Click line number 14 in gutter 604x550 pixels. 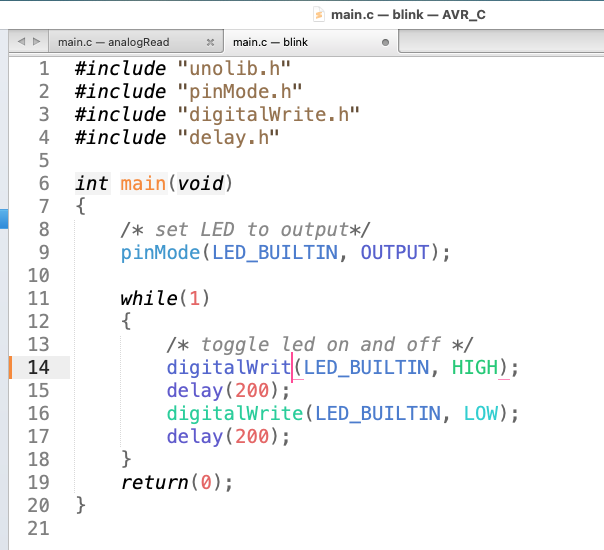[x=39, y=367]
